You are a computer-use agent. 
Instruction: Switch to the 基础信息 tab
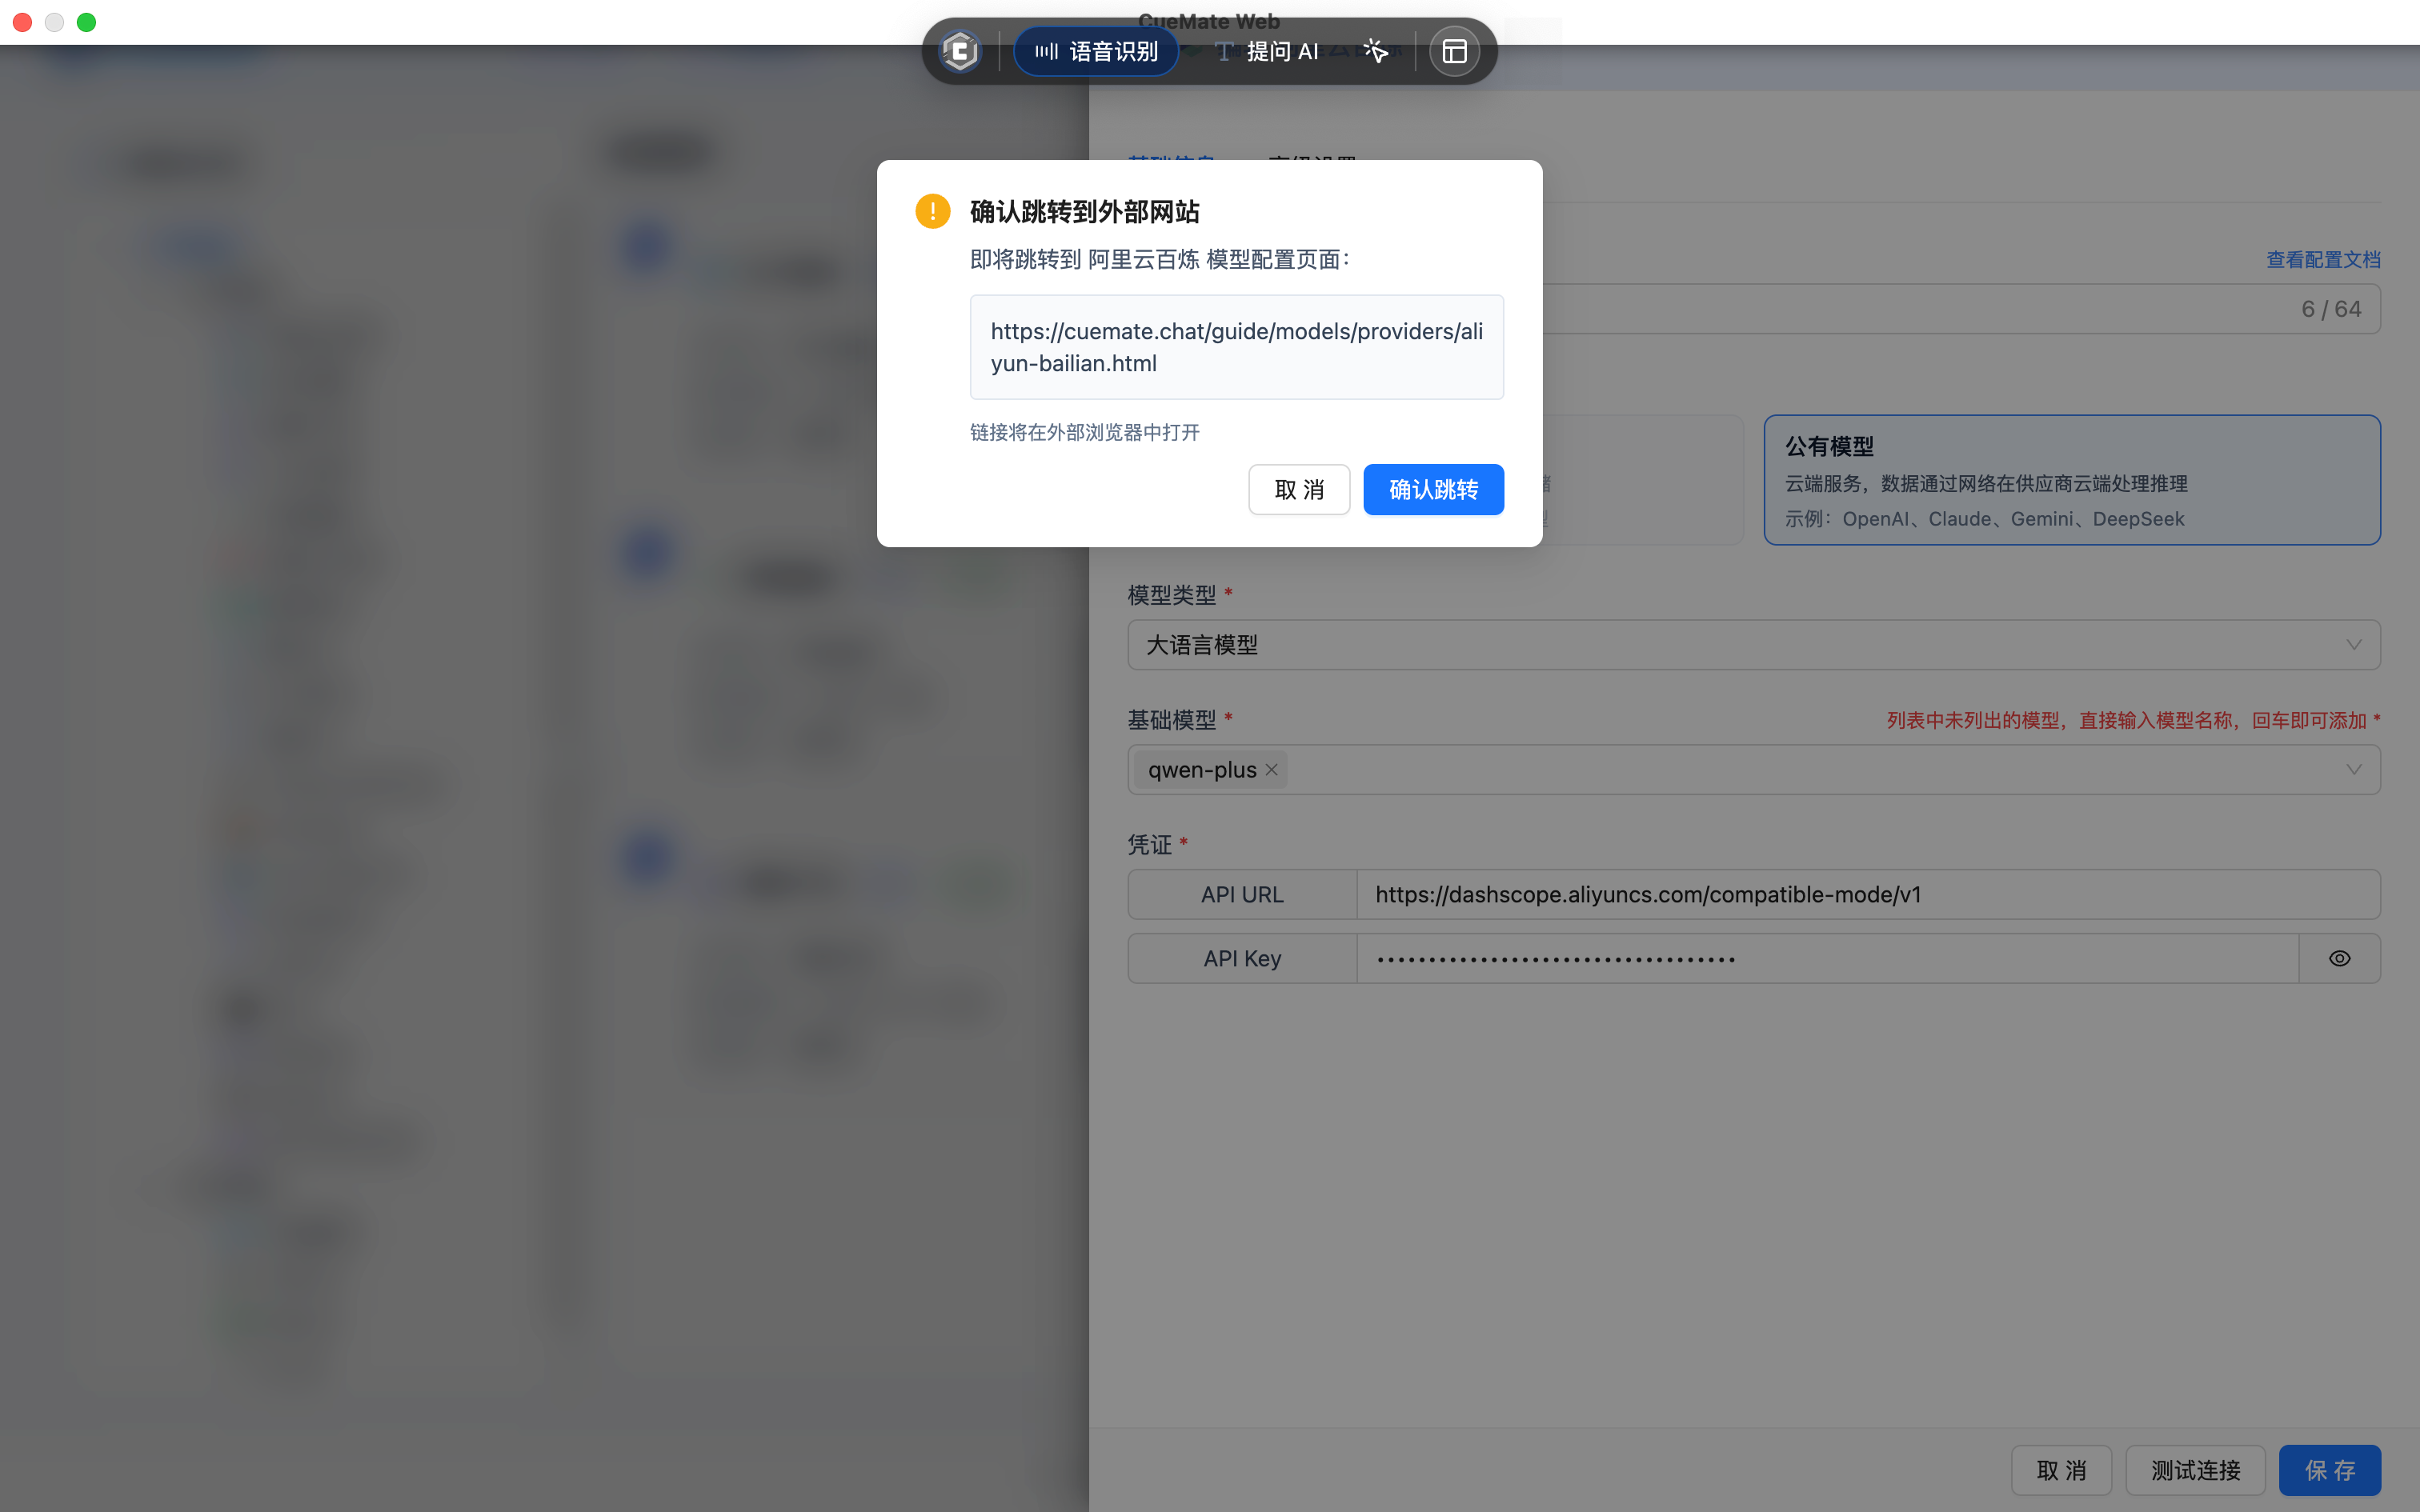point(1170,160)
